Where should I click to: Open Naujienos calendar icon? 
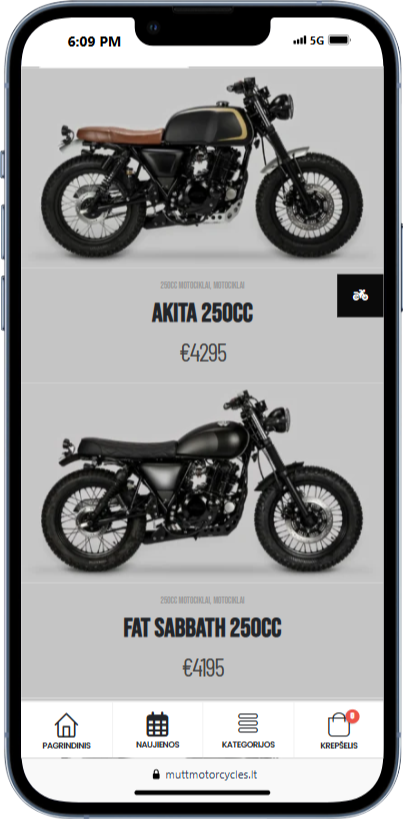click(x=157, y=724)
